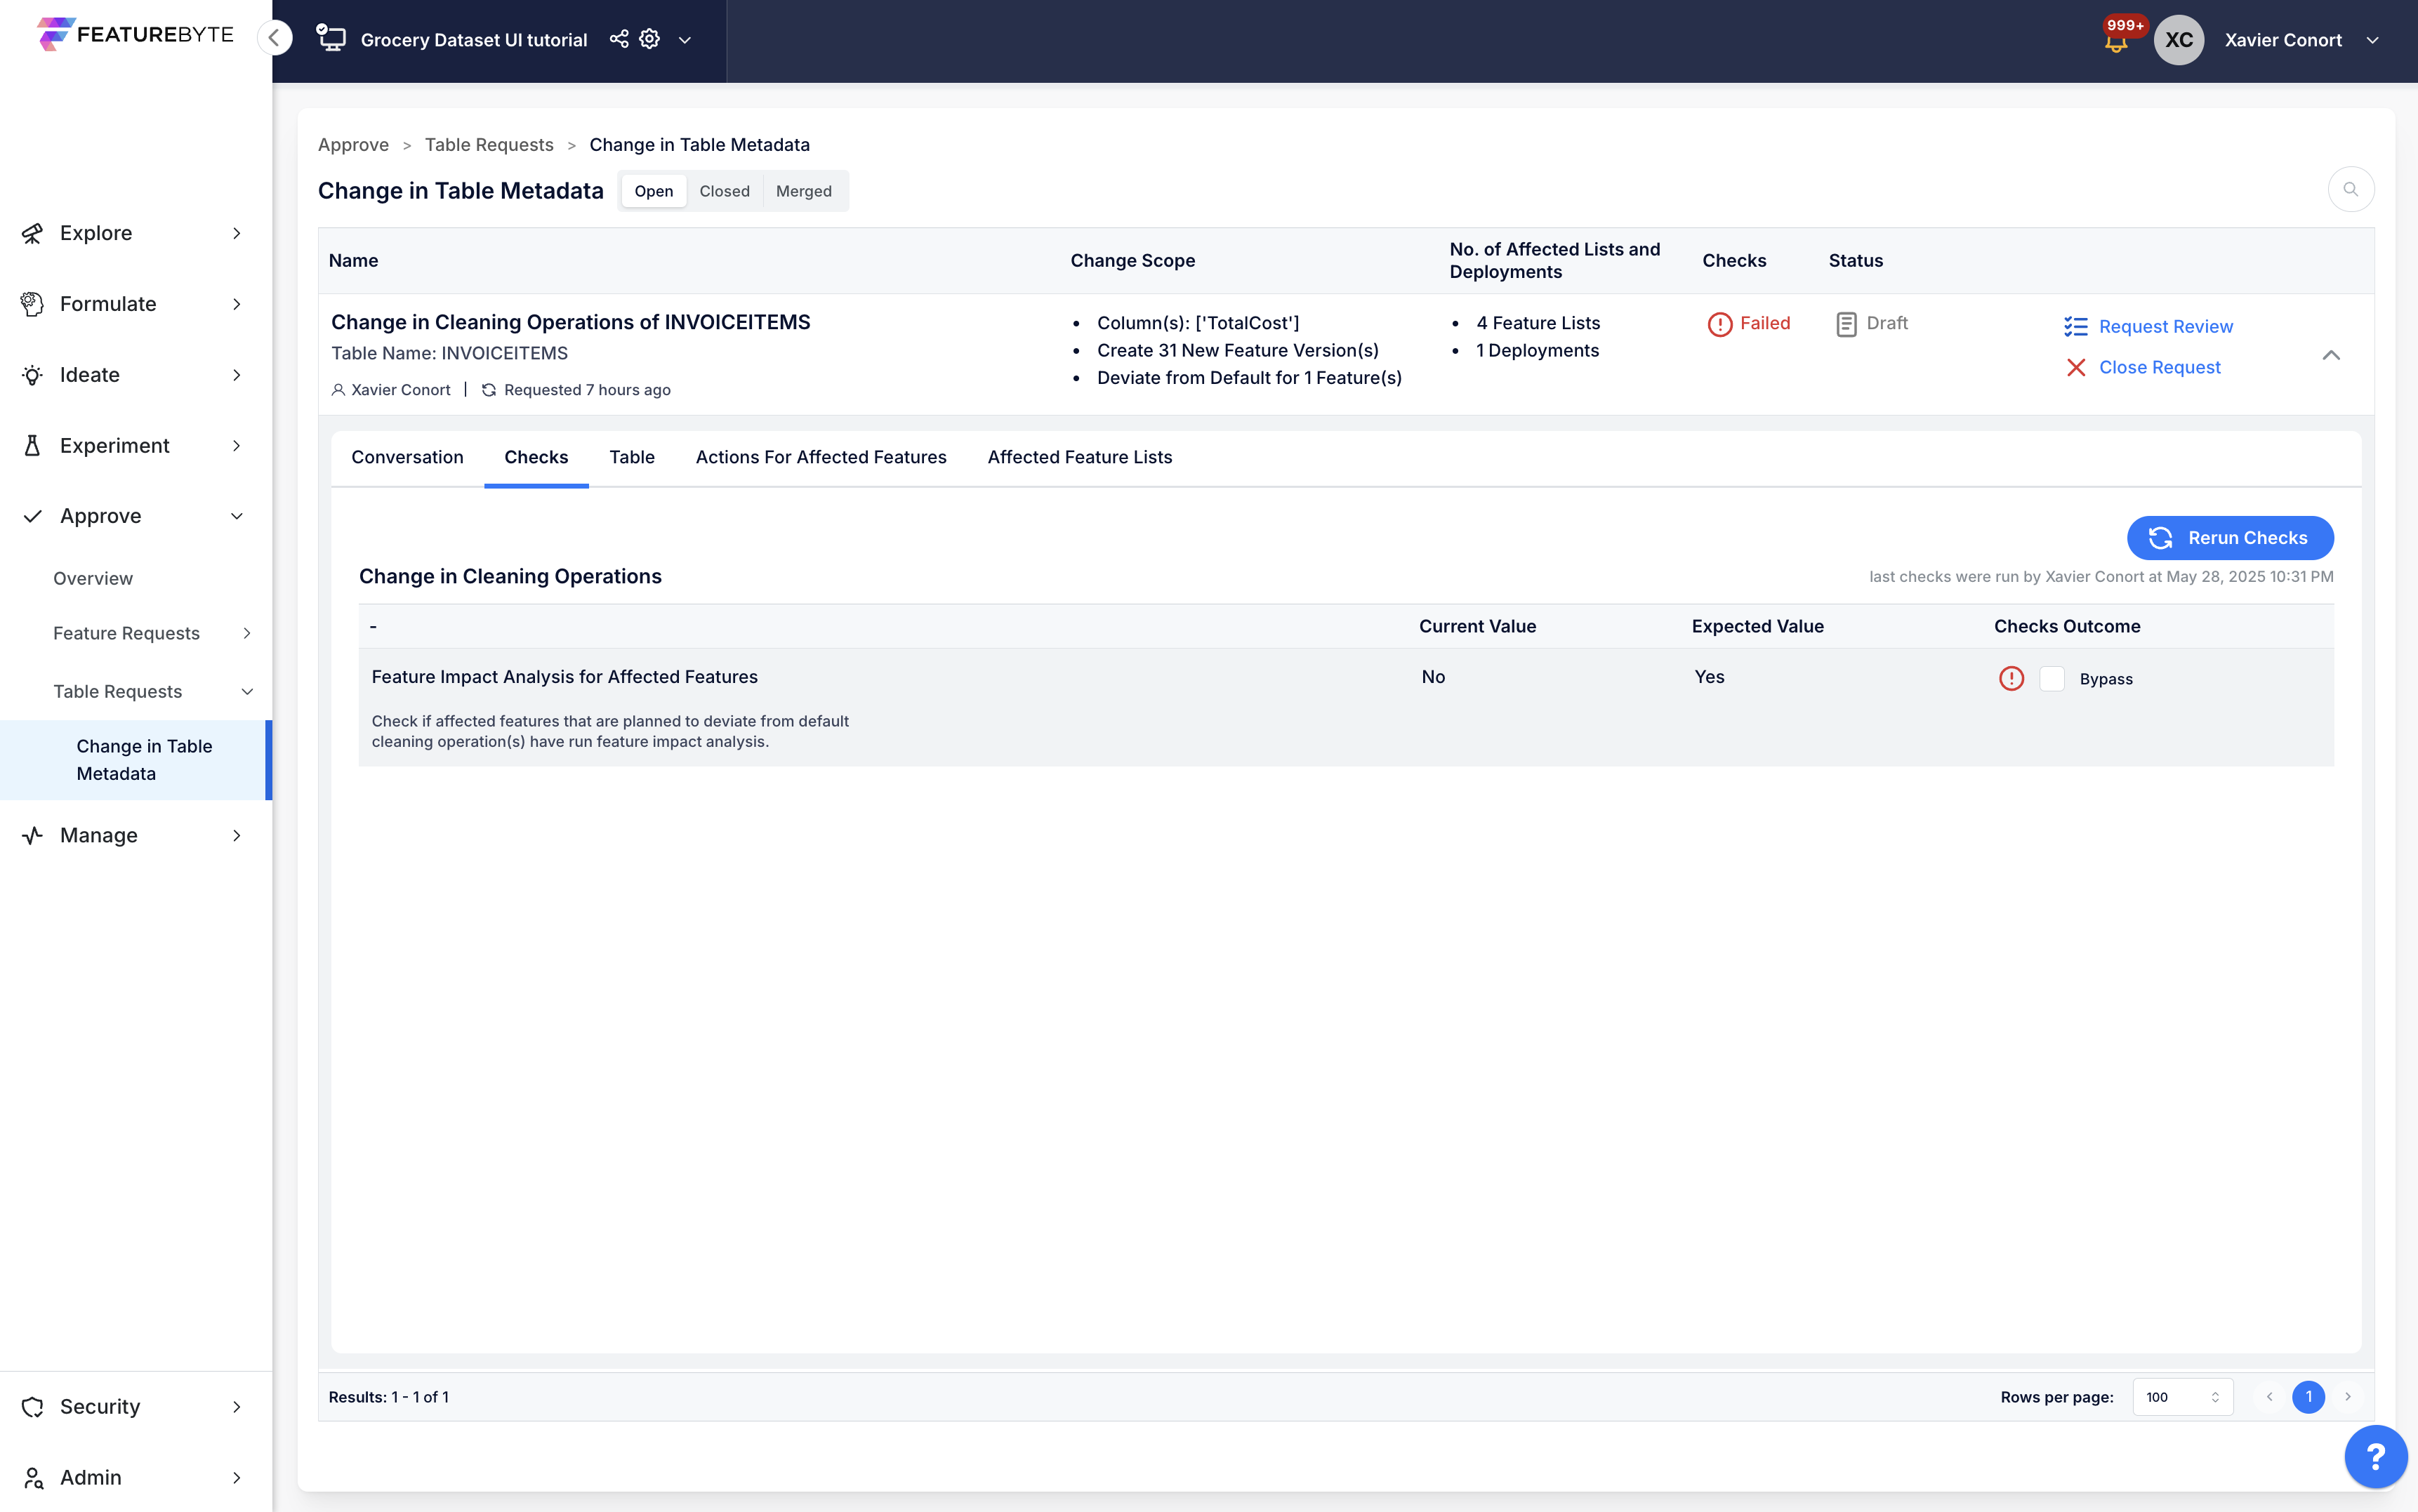Screen dimensions: 2418x1512
Task: Select the Closed status filter
Action: [724, 191]
